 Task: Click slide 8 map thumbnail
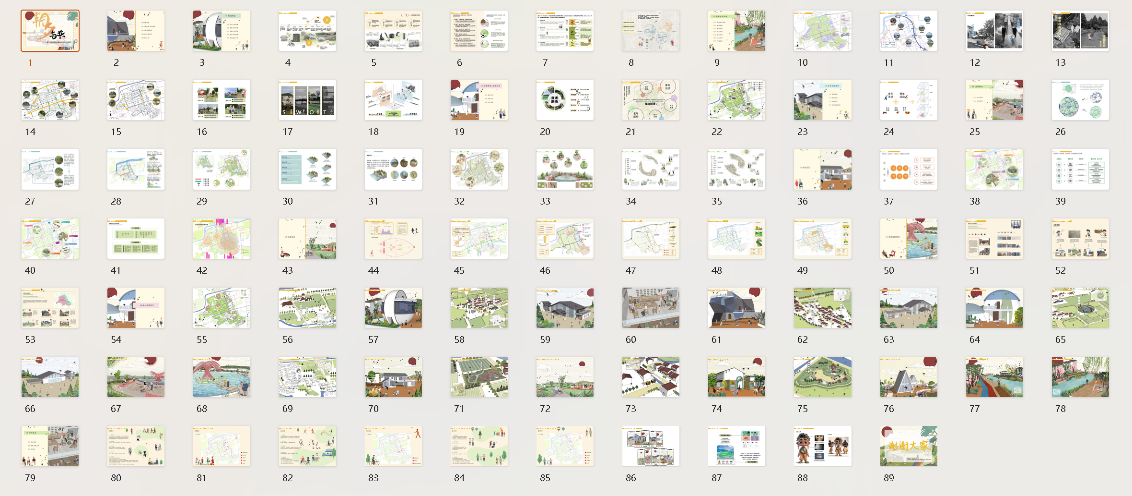point(651,31)
